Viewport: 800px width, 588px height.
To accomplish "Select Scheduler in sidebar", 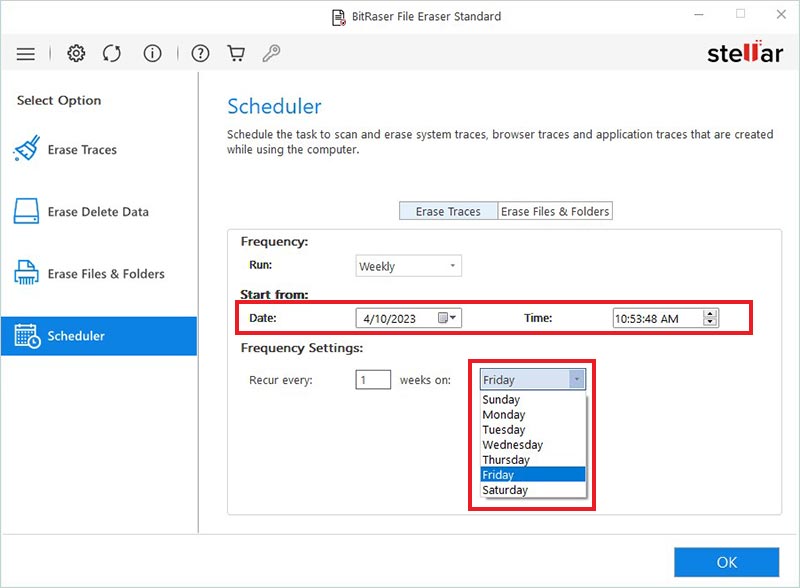I will [98, 336].
